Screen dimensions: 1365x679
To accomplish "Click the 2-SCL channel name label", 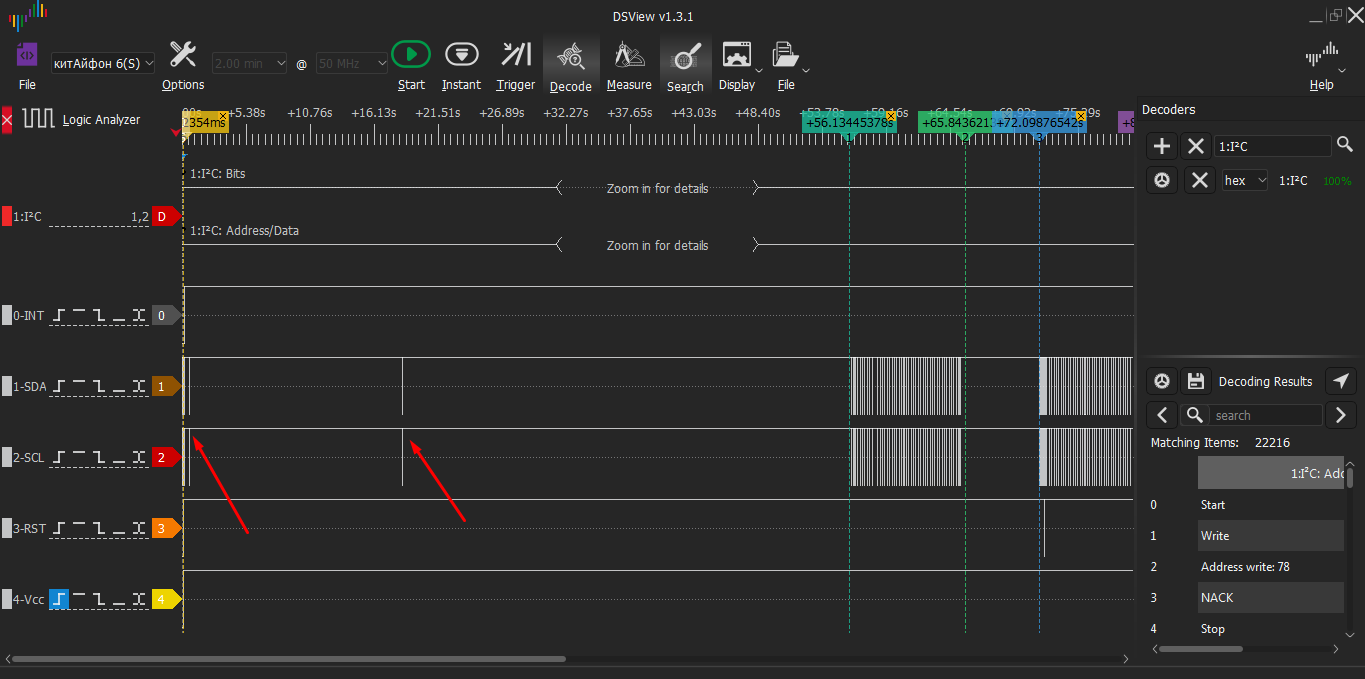I will tap(28, 457).
